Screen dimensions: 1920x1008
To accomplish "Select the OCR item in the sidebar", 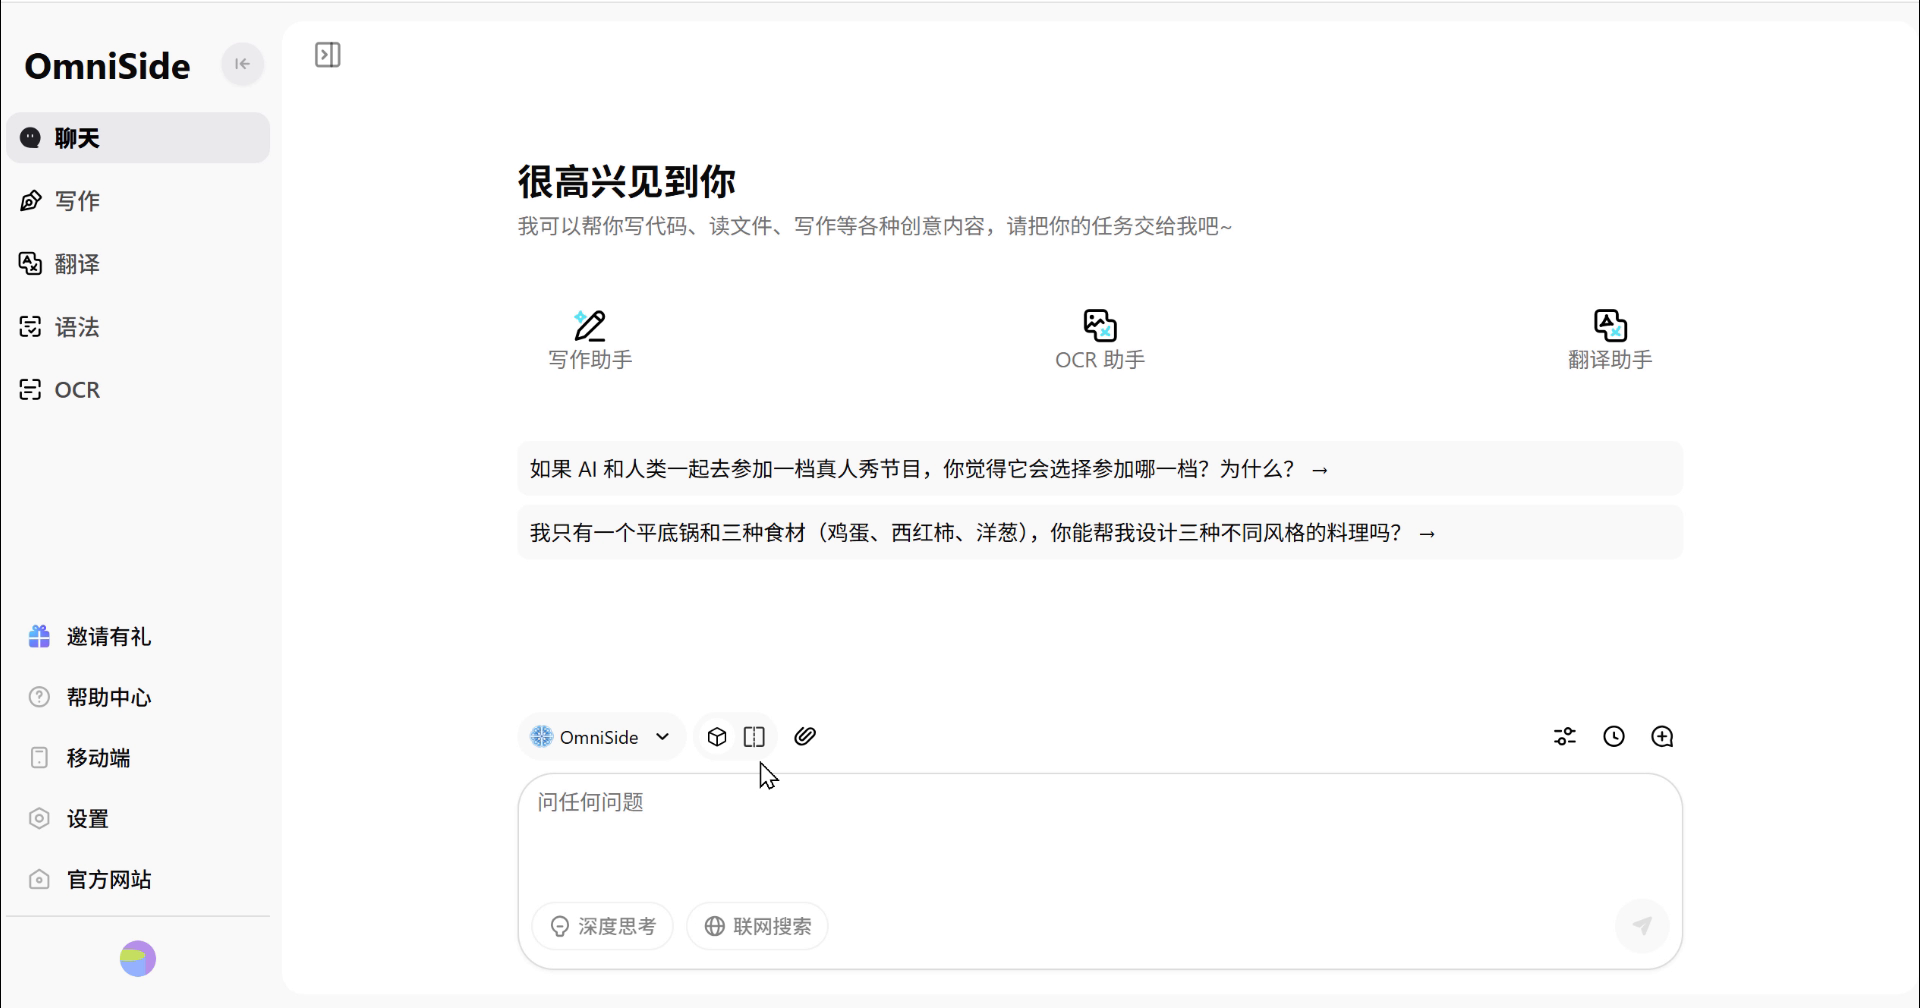I will [77, 390].
